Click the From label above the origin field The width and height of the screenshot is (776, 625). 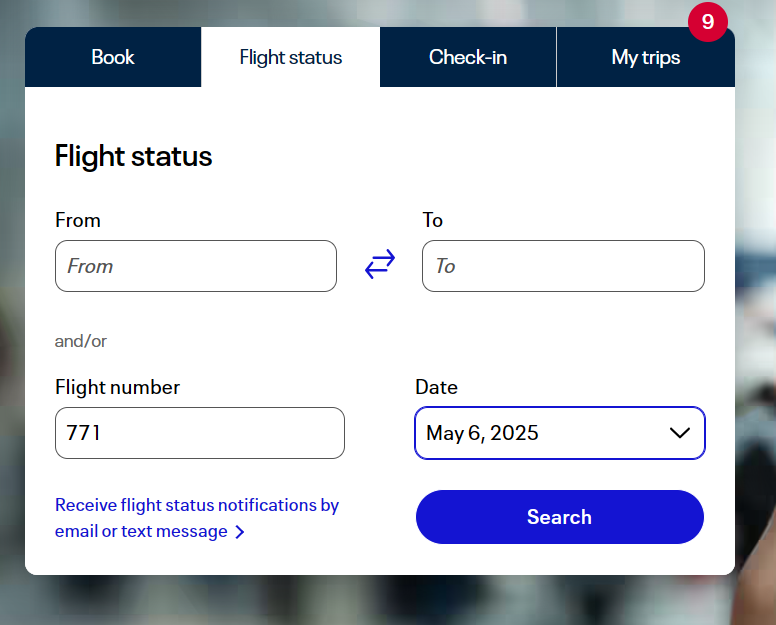78,220
